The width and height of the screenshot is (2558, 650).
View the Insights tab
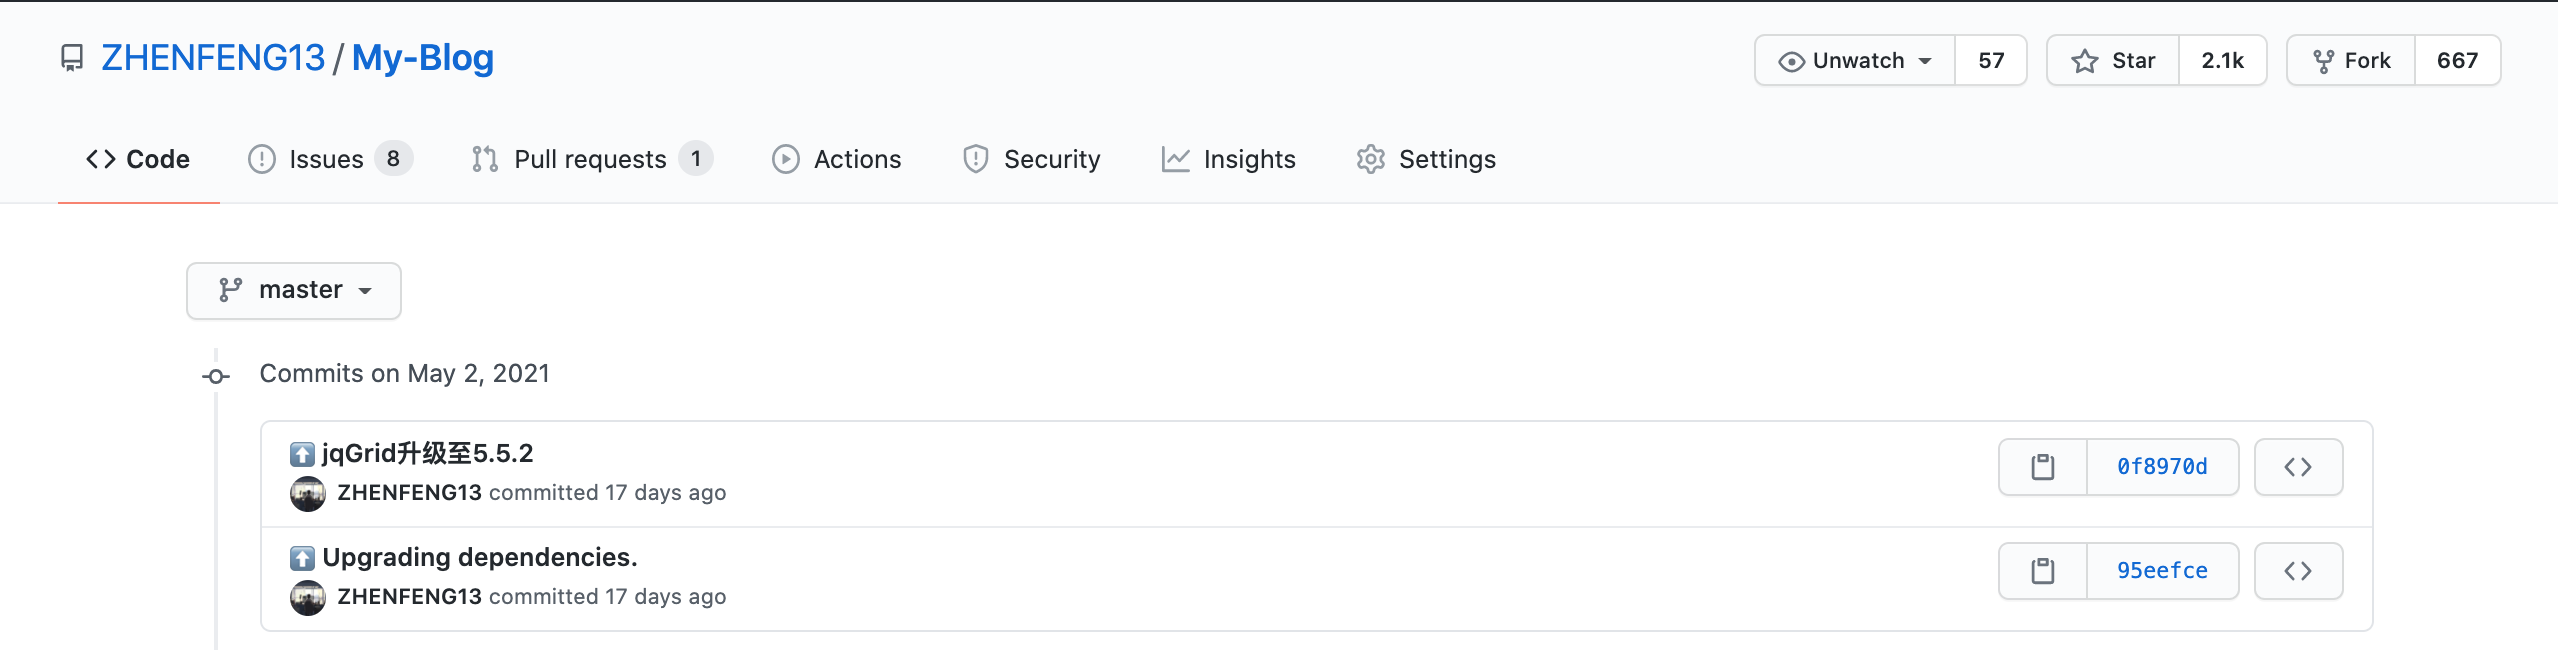(x=1228, y=159)
